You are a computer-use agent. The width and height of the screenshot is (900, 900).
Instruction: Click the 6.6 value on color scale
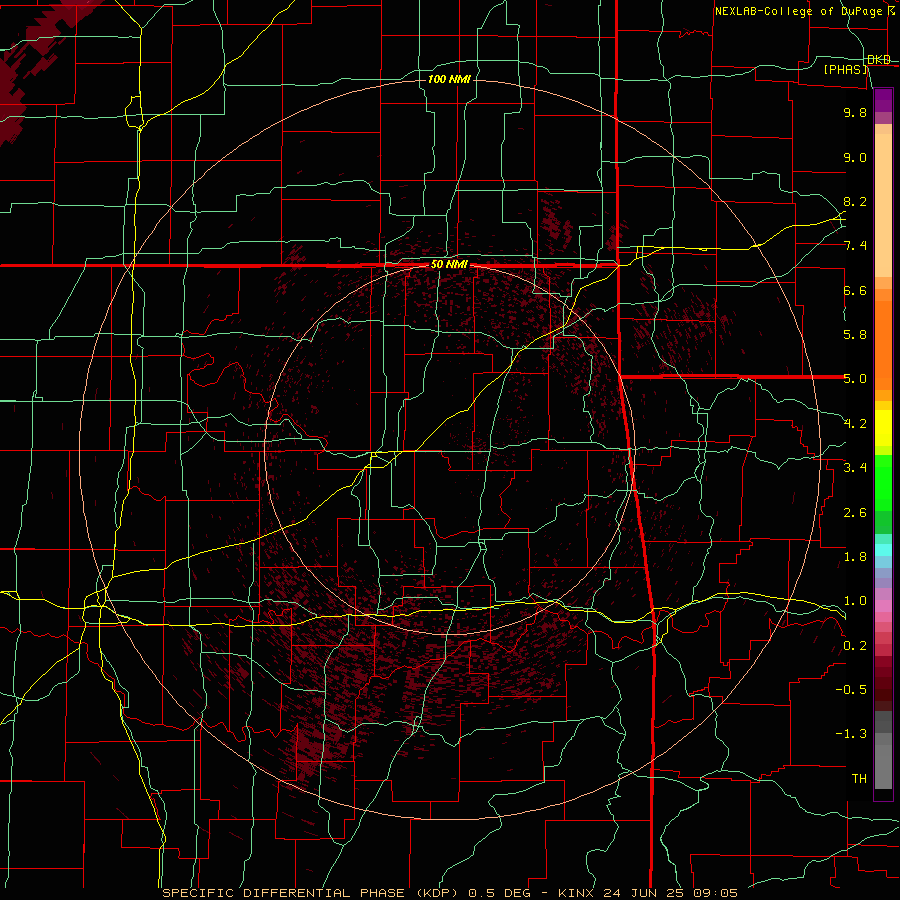(855, 291)
